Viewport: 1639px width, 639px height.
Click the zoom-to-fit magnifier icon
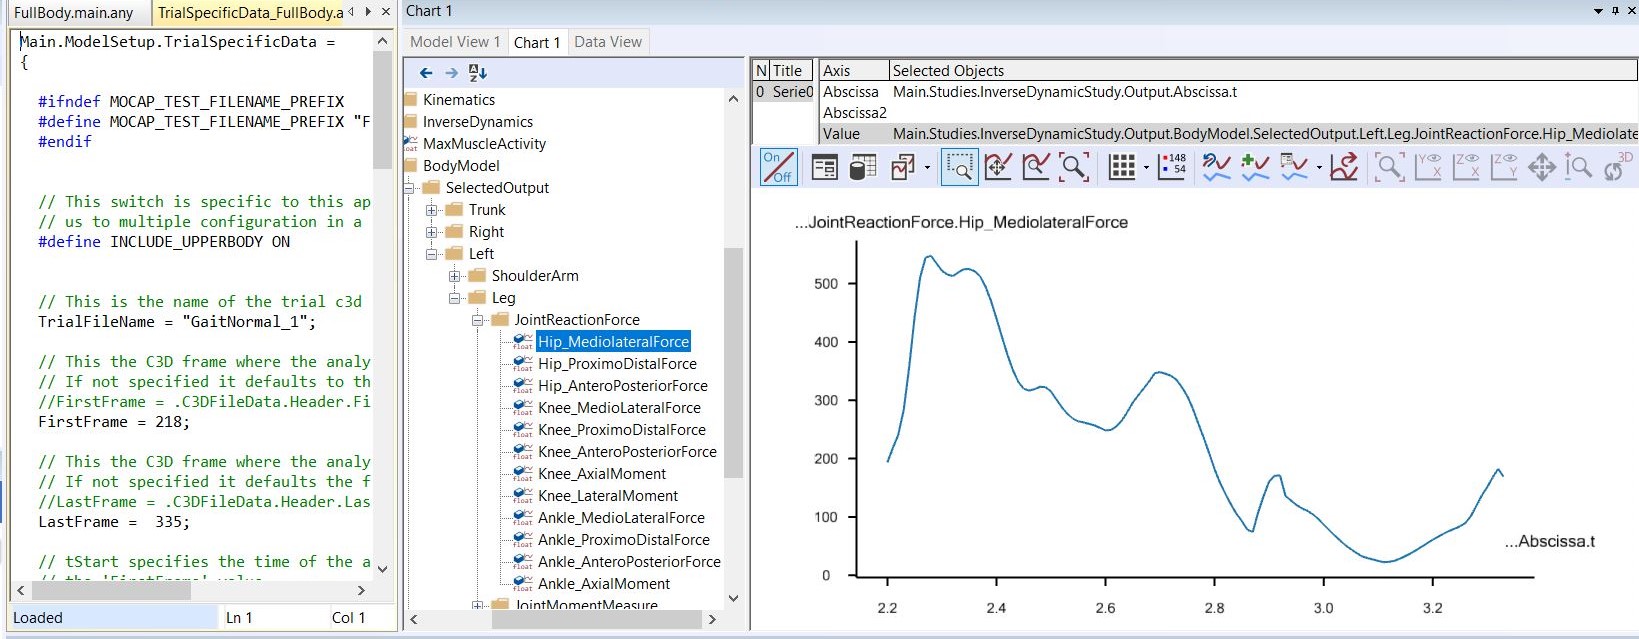click(x=1074, y=167)
